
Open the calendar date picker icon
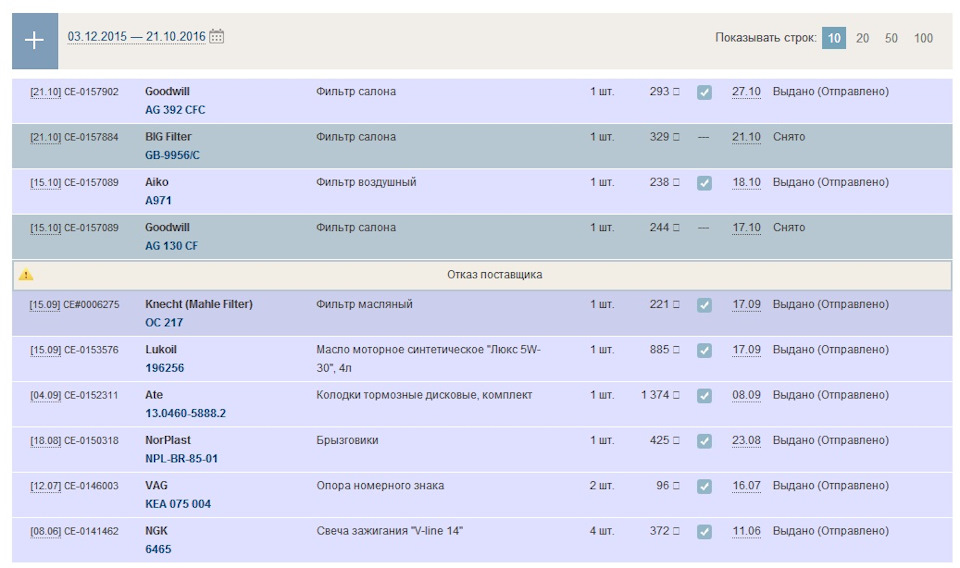(x=217, y=37)
